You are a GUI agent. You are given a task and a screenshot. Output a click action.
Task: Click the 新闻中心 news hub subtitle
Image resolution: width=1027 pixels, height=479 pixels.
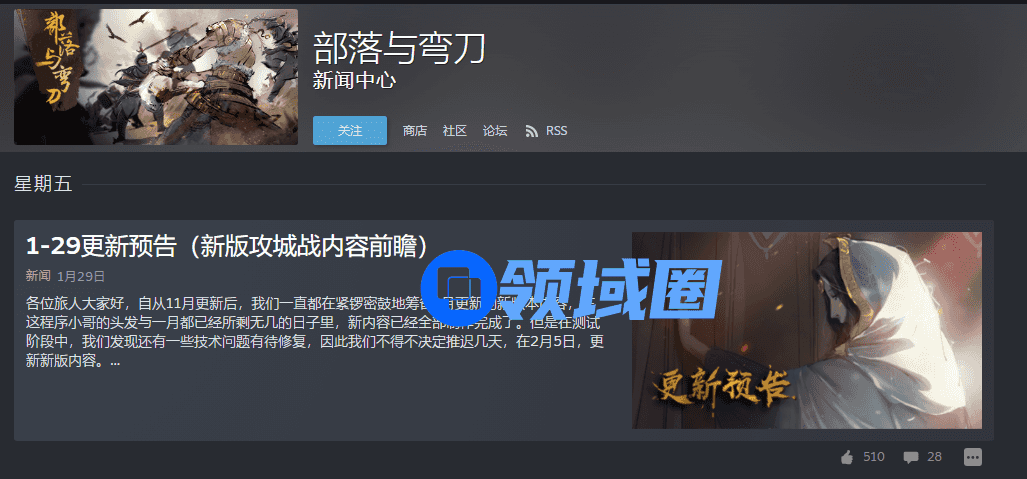354,81
